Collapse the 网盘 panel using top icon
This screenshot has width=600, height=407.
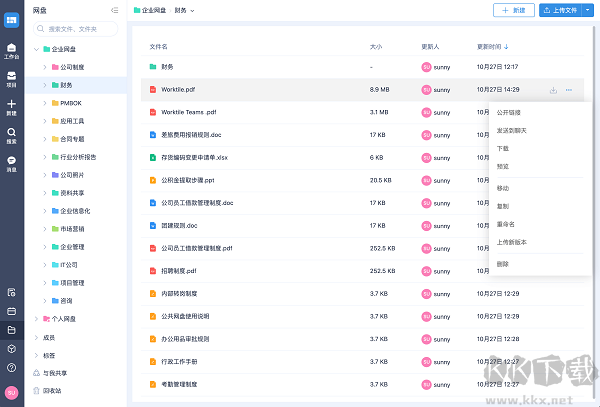115,10
